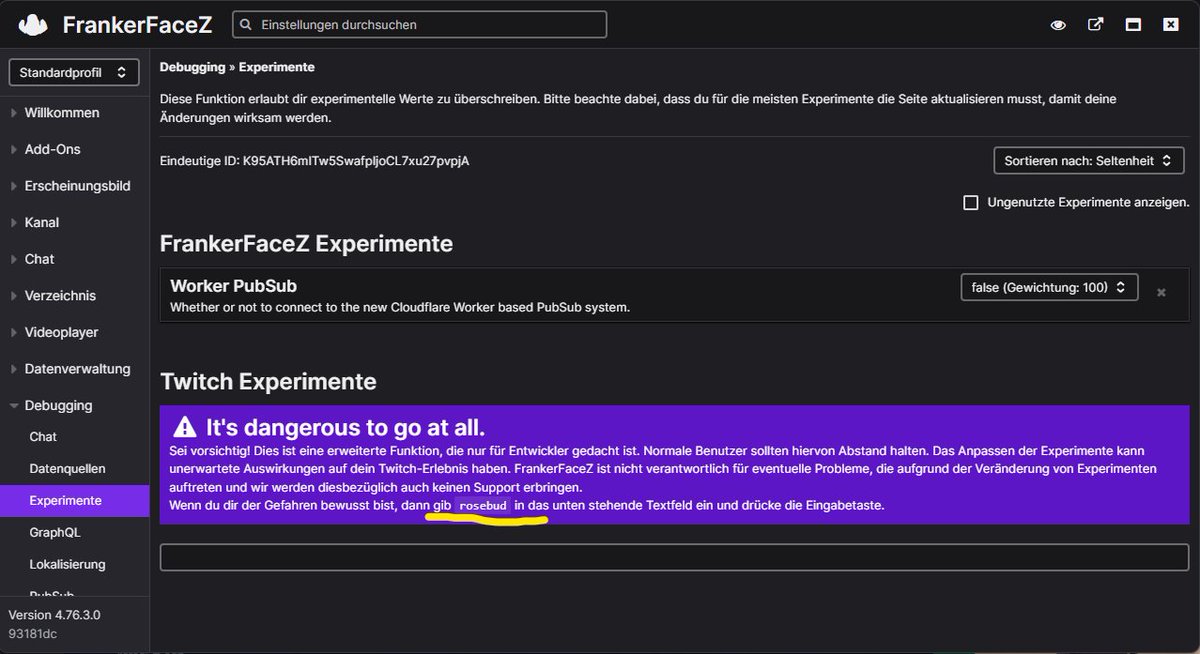Click the warning triangle icon

[x=185, y=428]
